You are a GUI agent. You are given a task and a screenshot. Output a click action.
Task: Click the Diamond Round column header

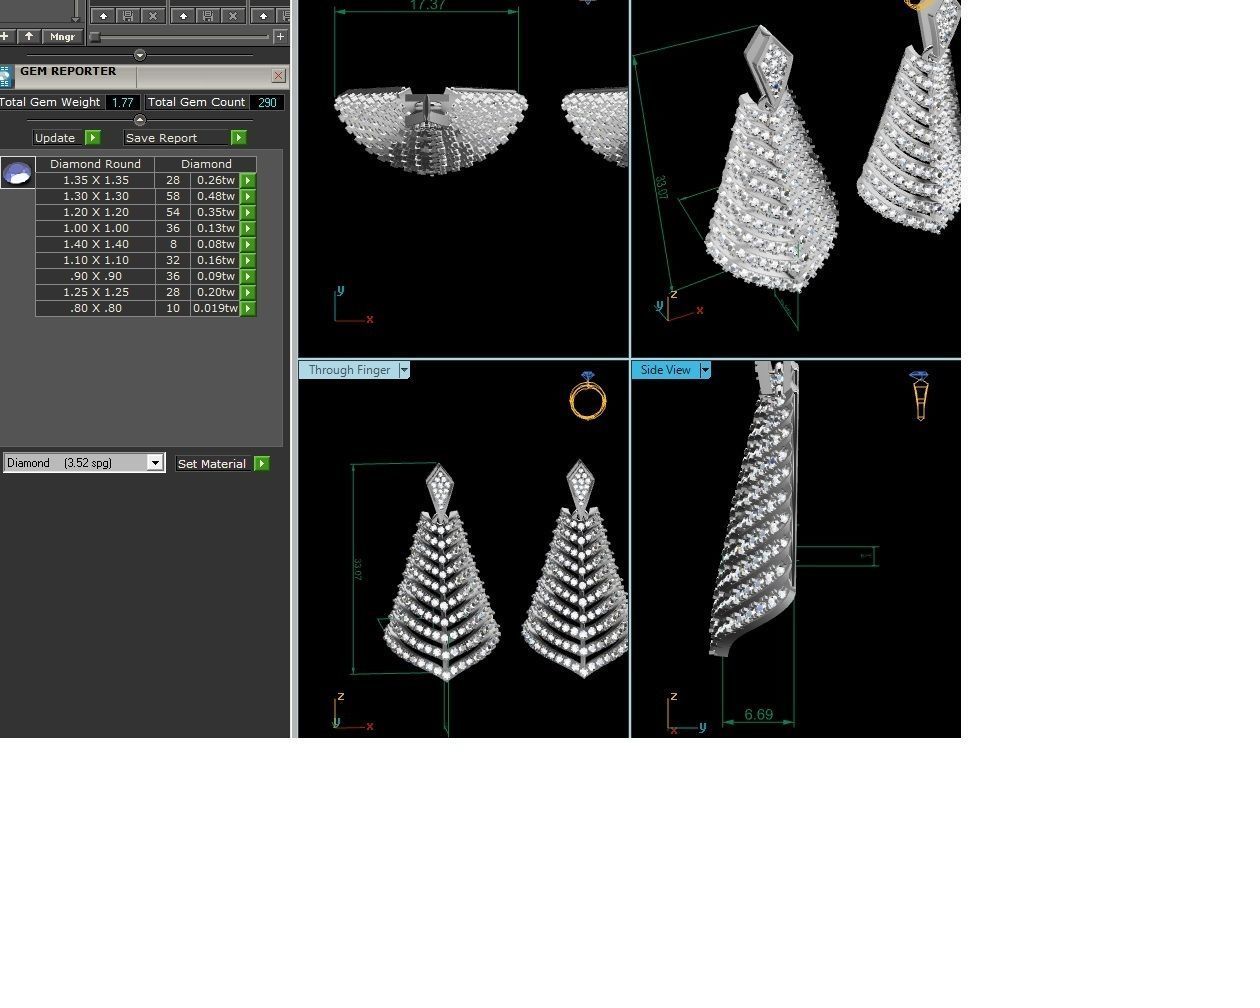point(95,164)
